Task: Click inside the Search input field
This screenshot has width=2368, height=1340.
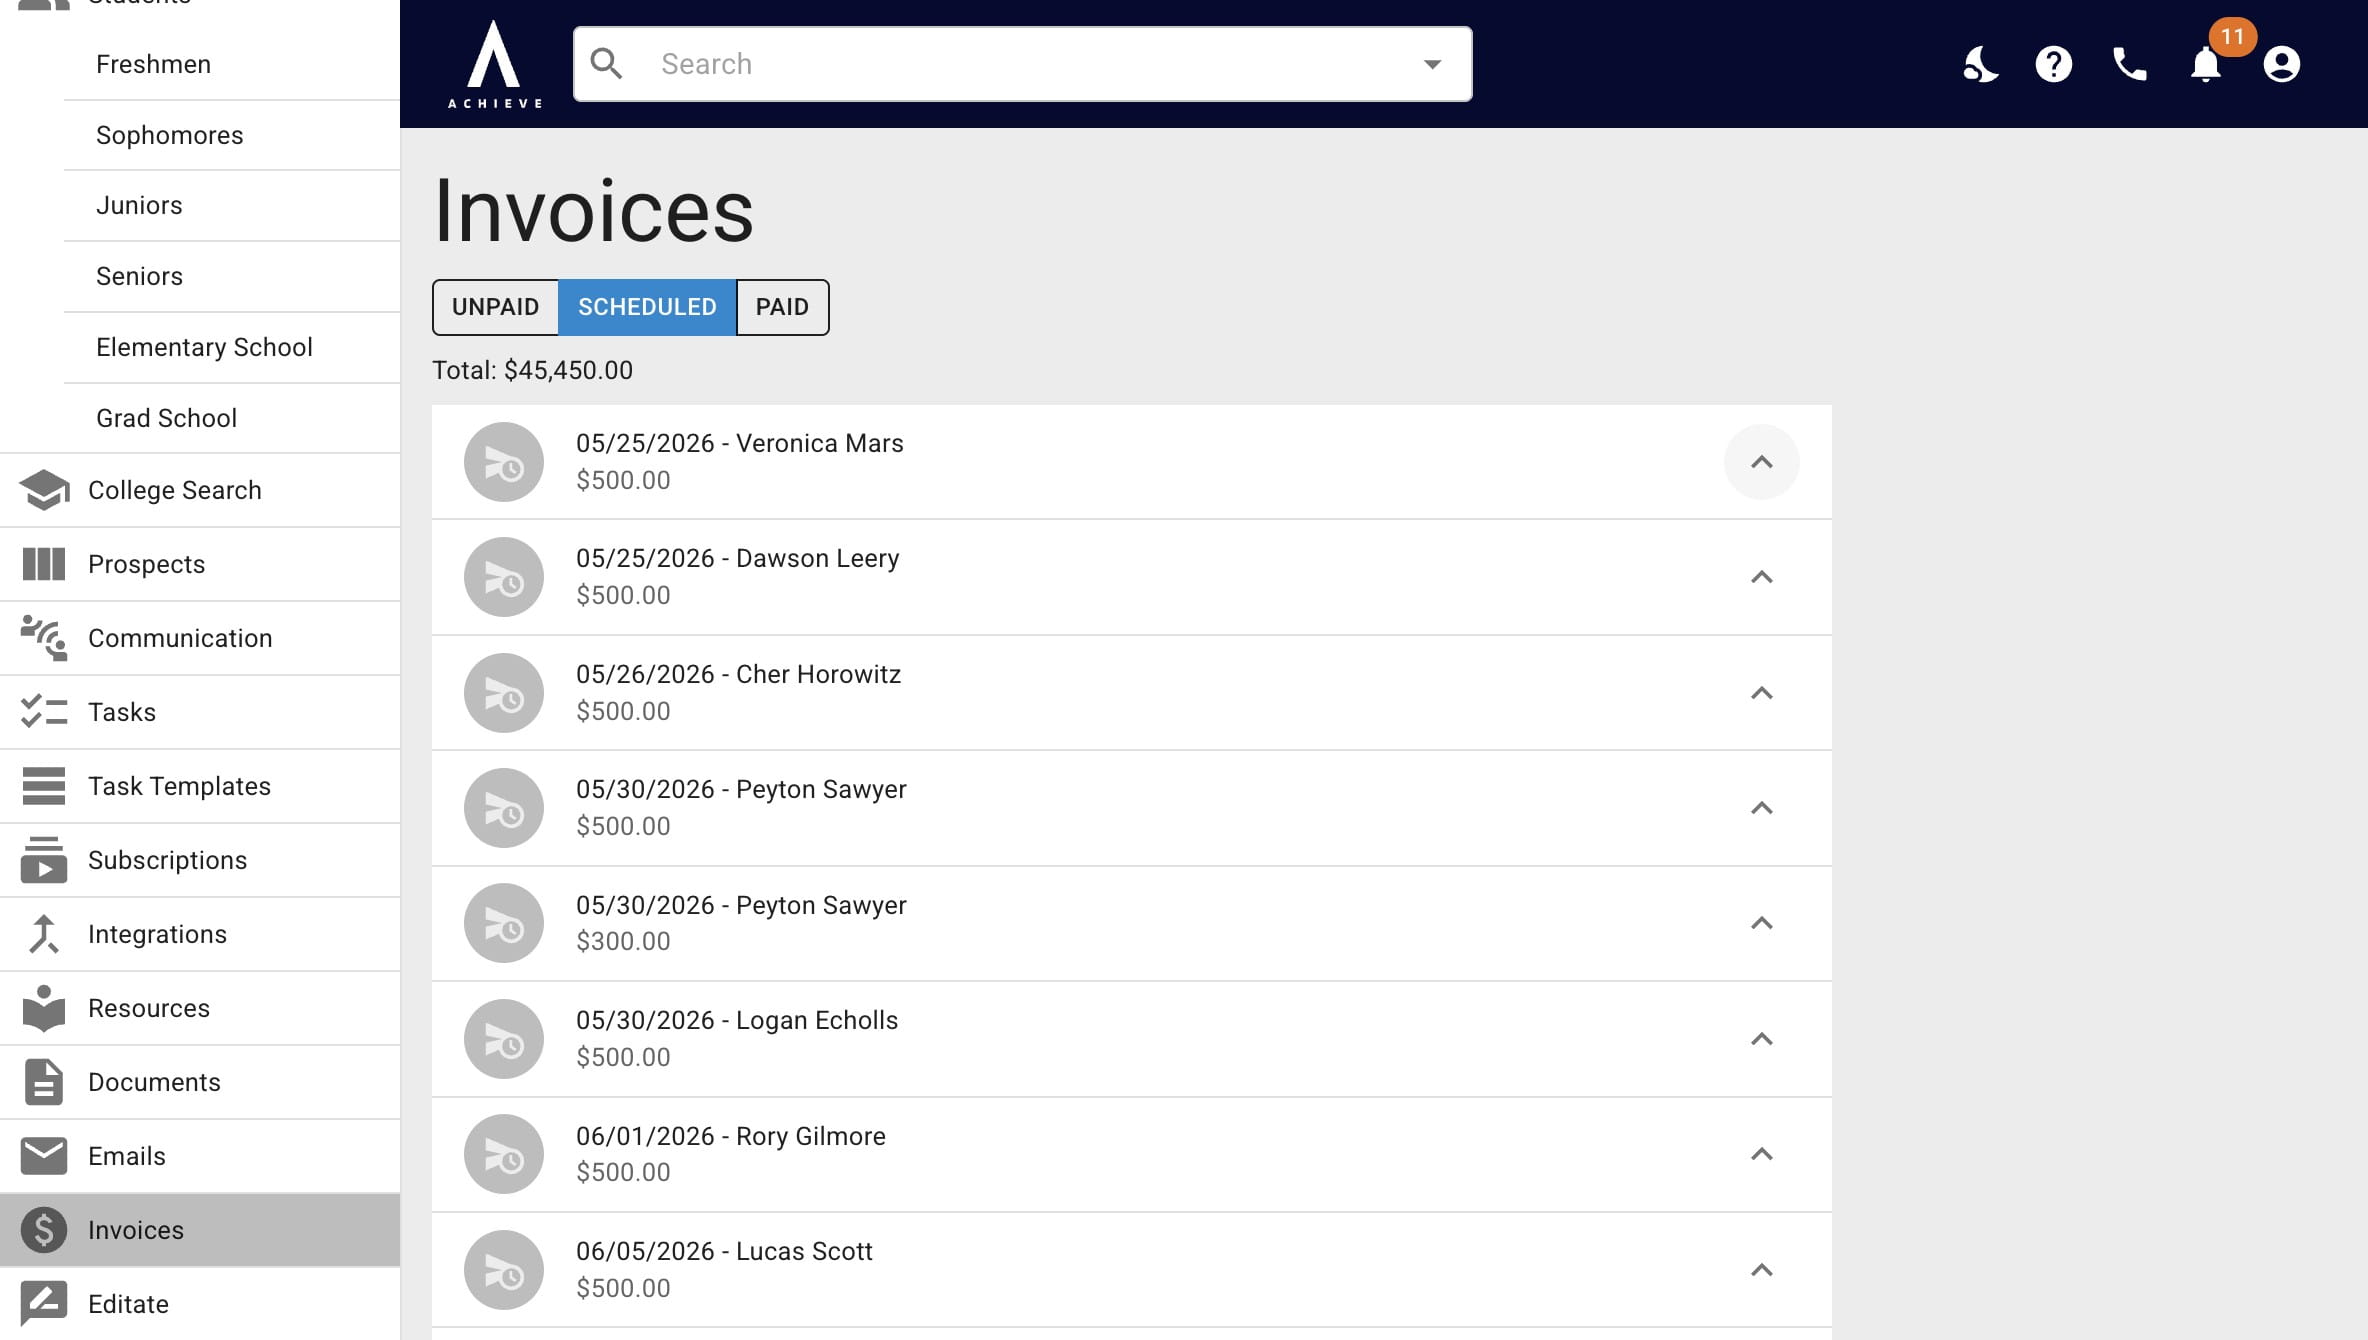Action: (x=1022, y=64)
